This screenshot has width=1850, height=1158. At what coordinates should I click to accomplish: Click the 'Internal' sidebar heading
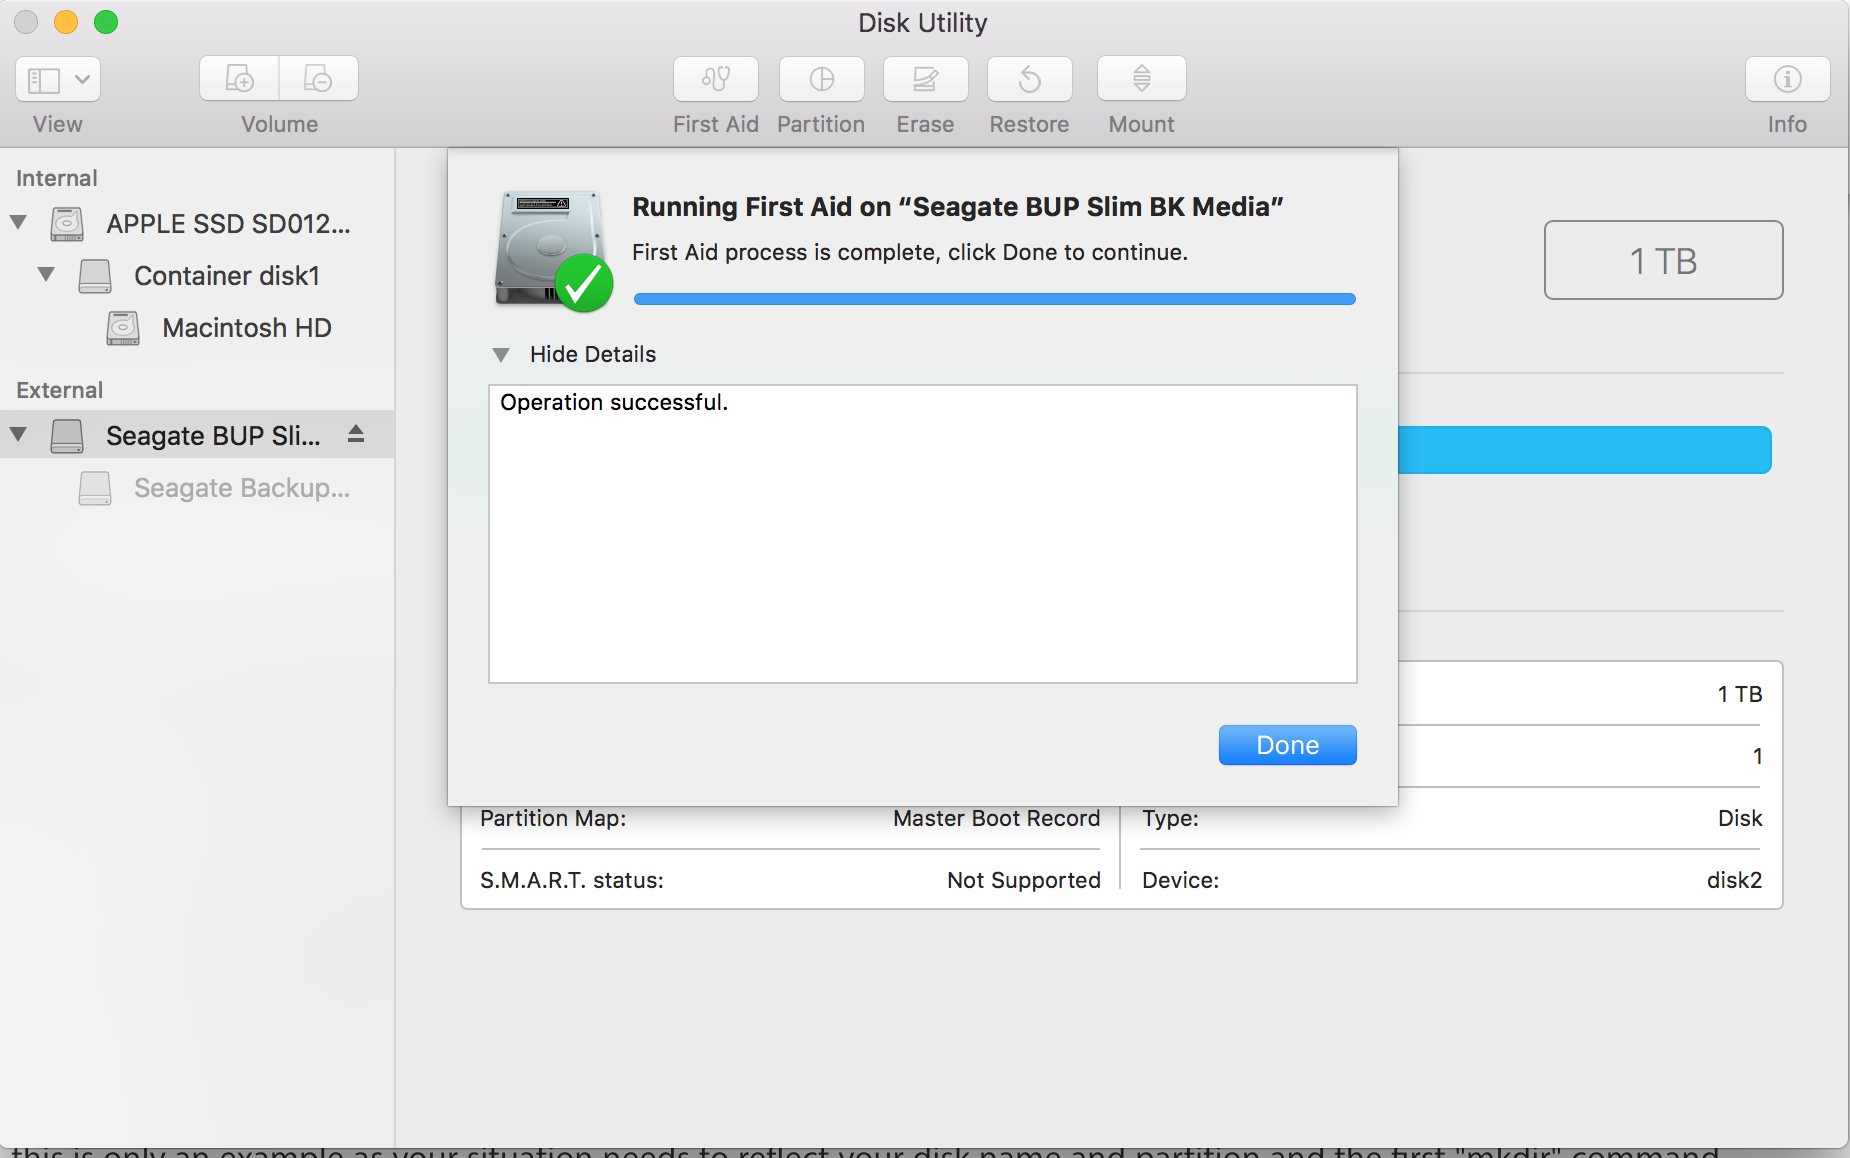coord(57,178)
